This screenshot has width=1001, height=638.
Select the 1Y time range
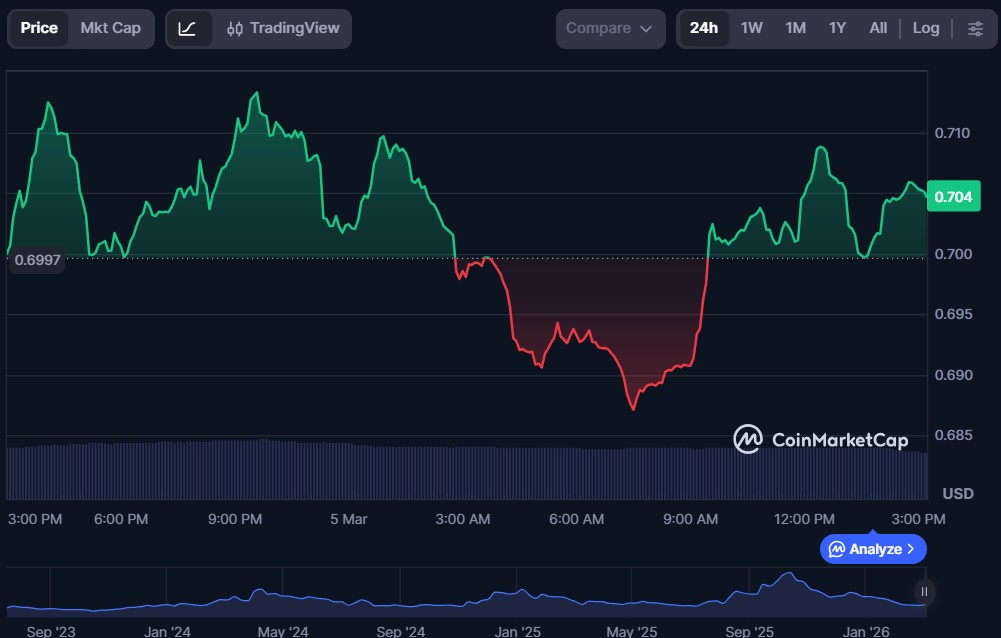pyautogui.click(x=837, y=28)
